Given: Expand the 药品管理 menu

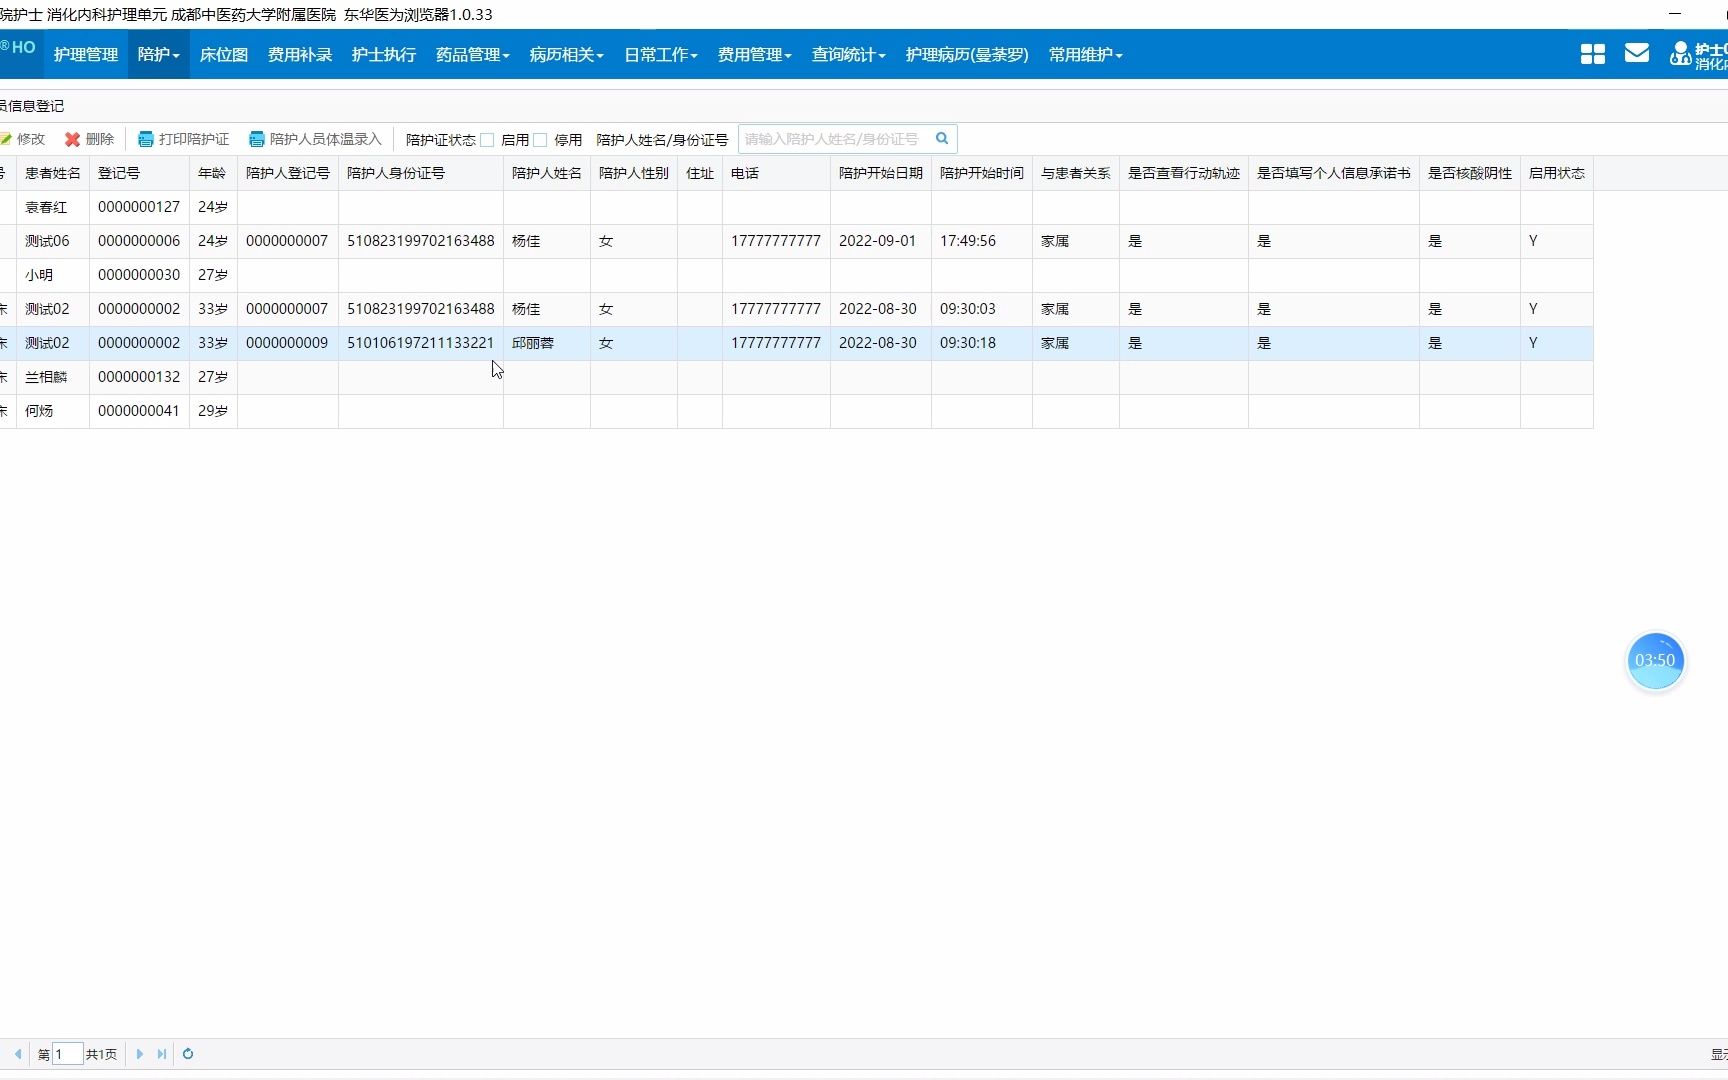Looking at the screenshot, I should [x=473, y=54].
